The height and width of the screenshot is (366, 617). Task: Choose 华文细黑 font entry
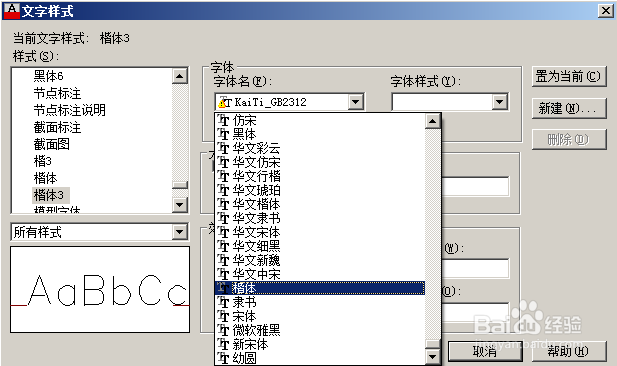(320, 246)
